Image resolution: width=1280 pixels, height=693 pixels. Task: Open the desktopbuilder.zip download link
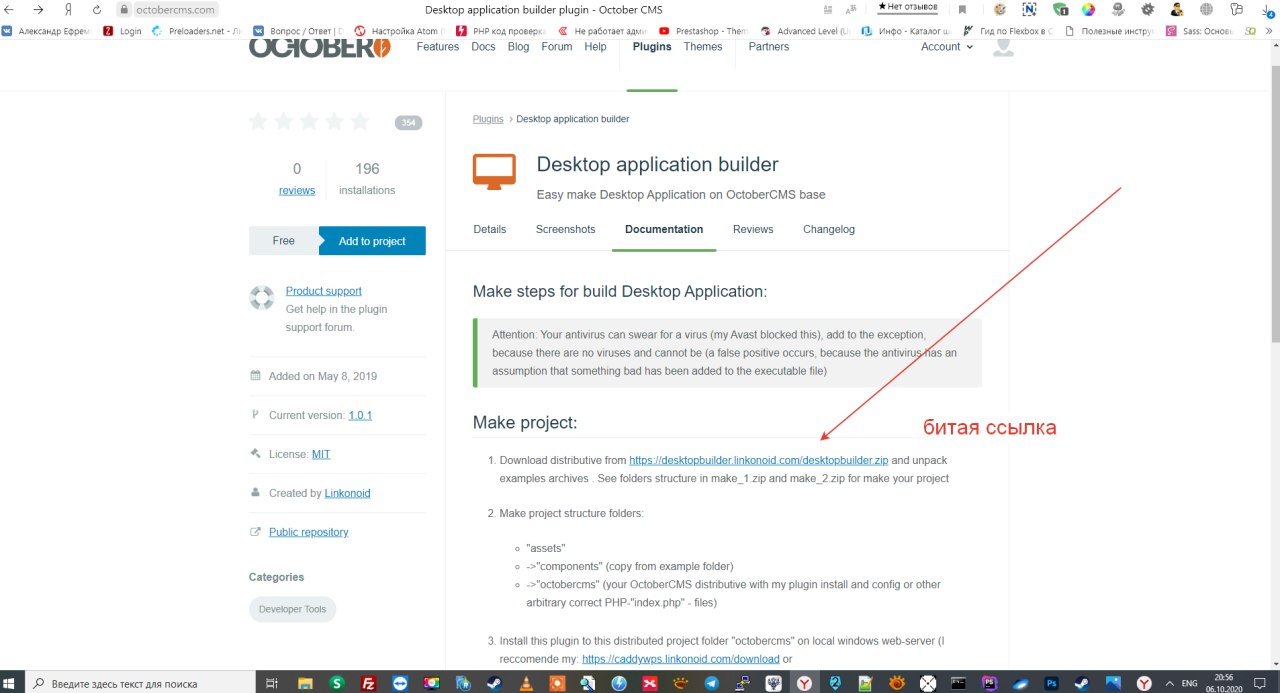pos(759,461)
